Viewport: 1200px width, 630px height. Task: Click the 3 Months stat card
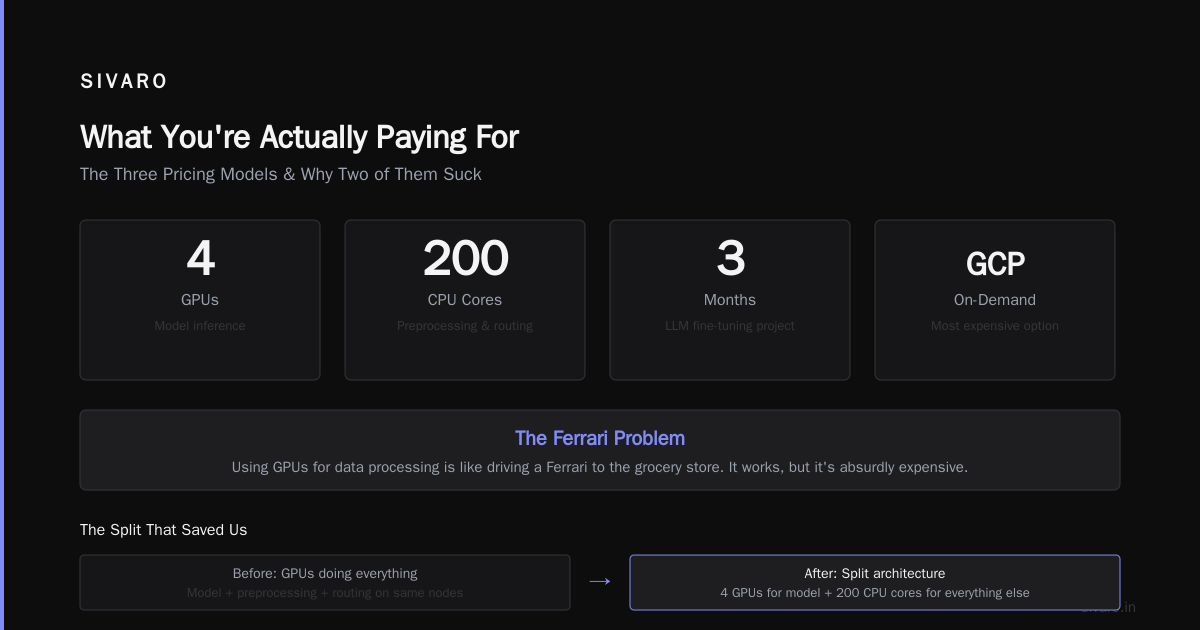[730, 300]
